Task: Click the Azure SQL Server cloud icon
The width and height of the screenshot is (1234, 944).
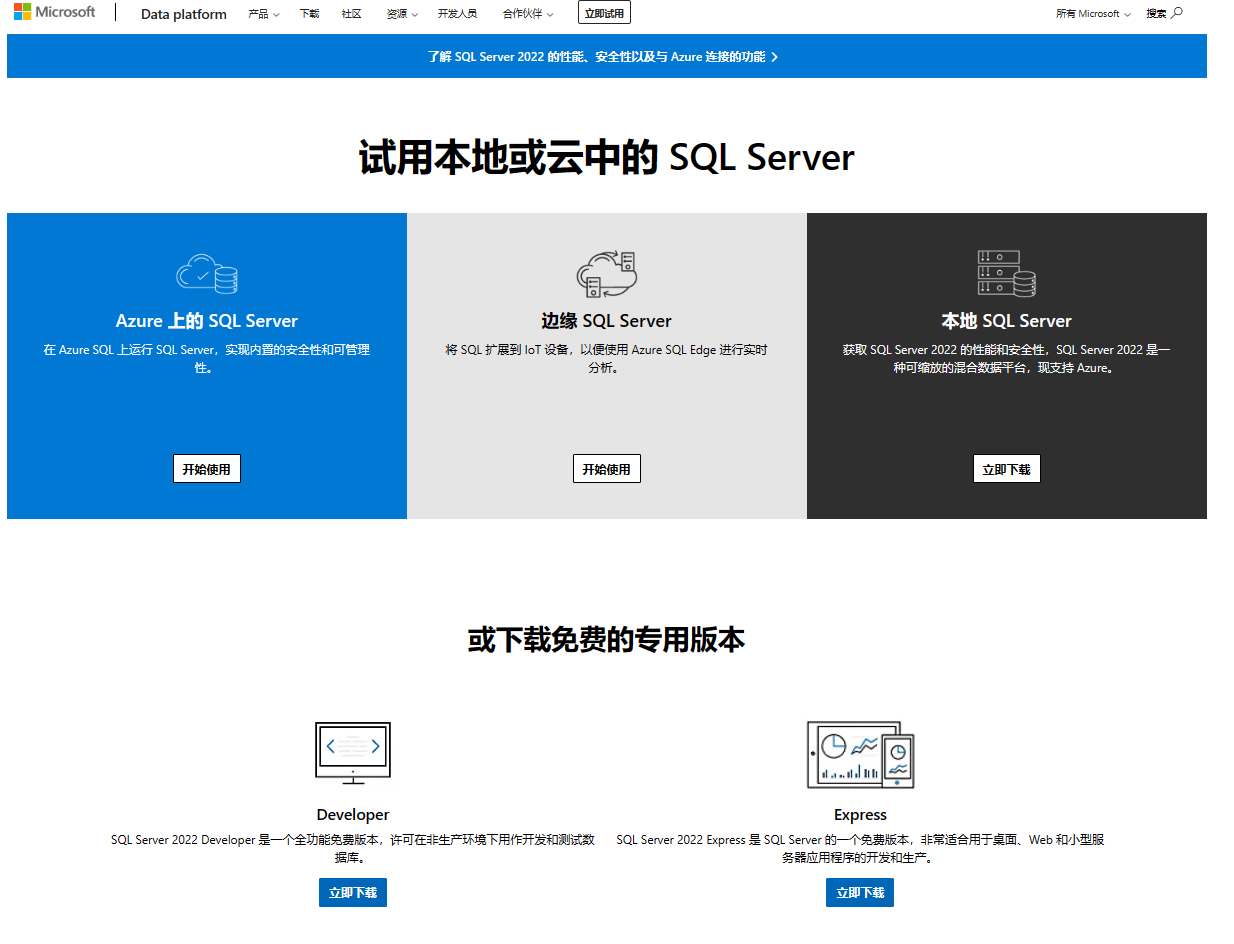Action: (207, 273)
